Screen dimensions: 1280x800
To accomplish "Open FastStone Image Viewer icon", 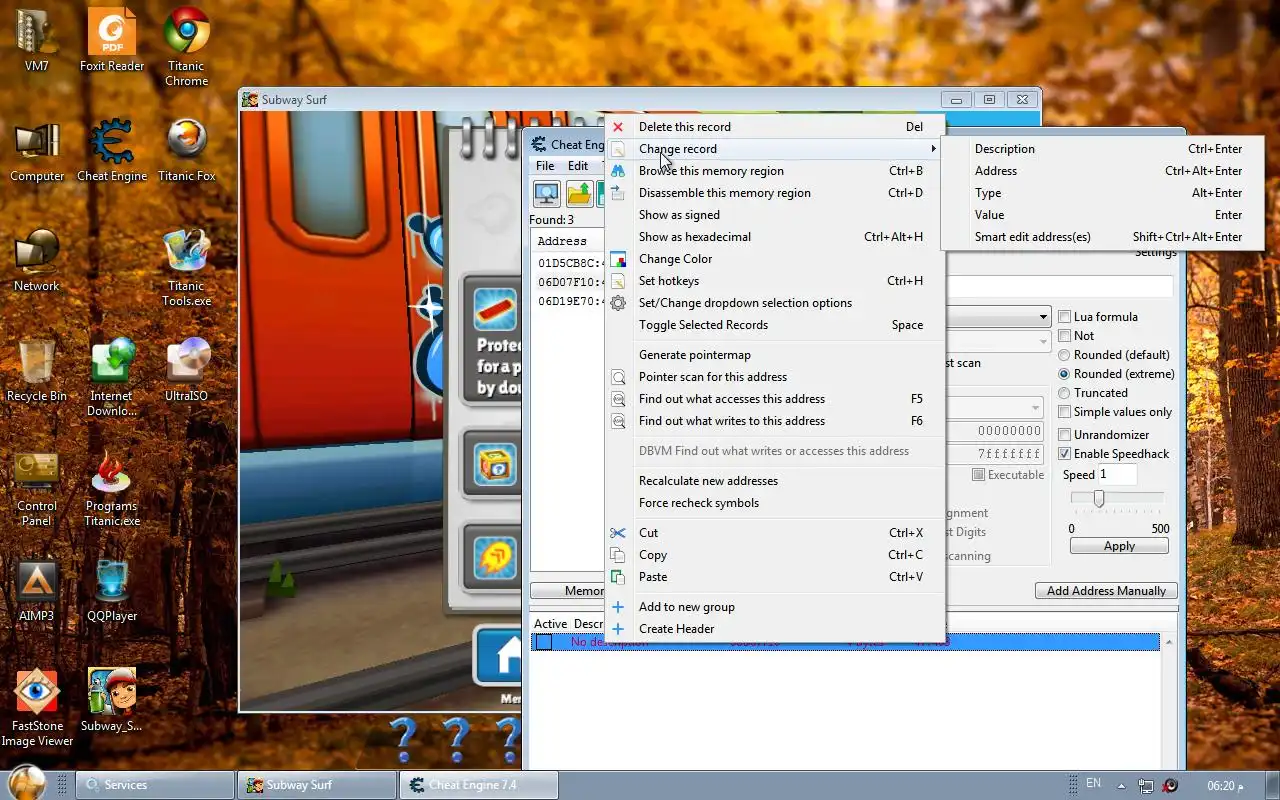I will tap(37, 708).
